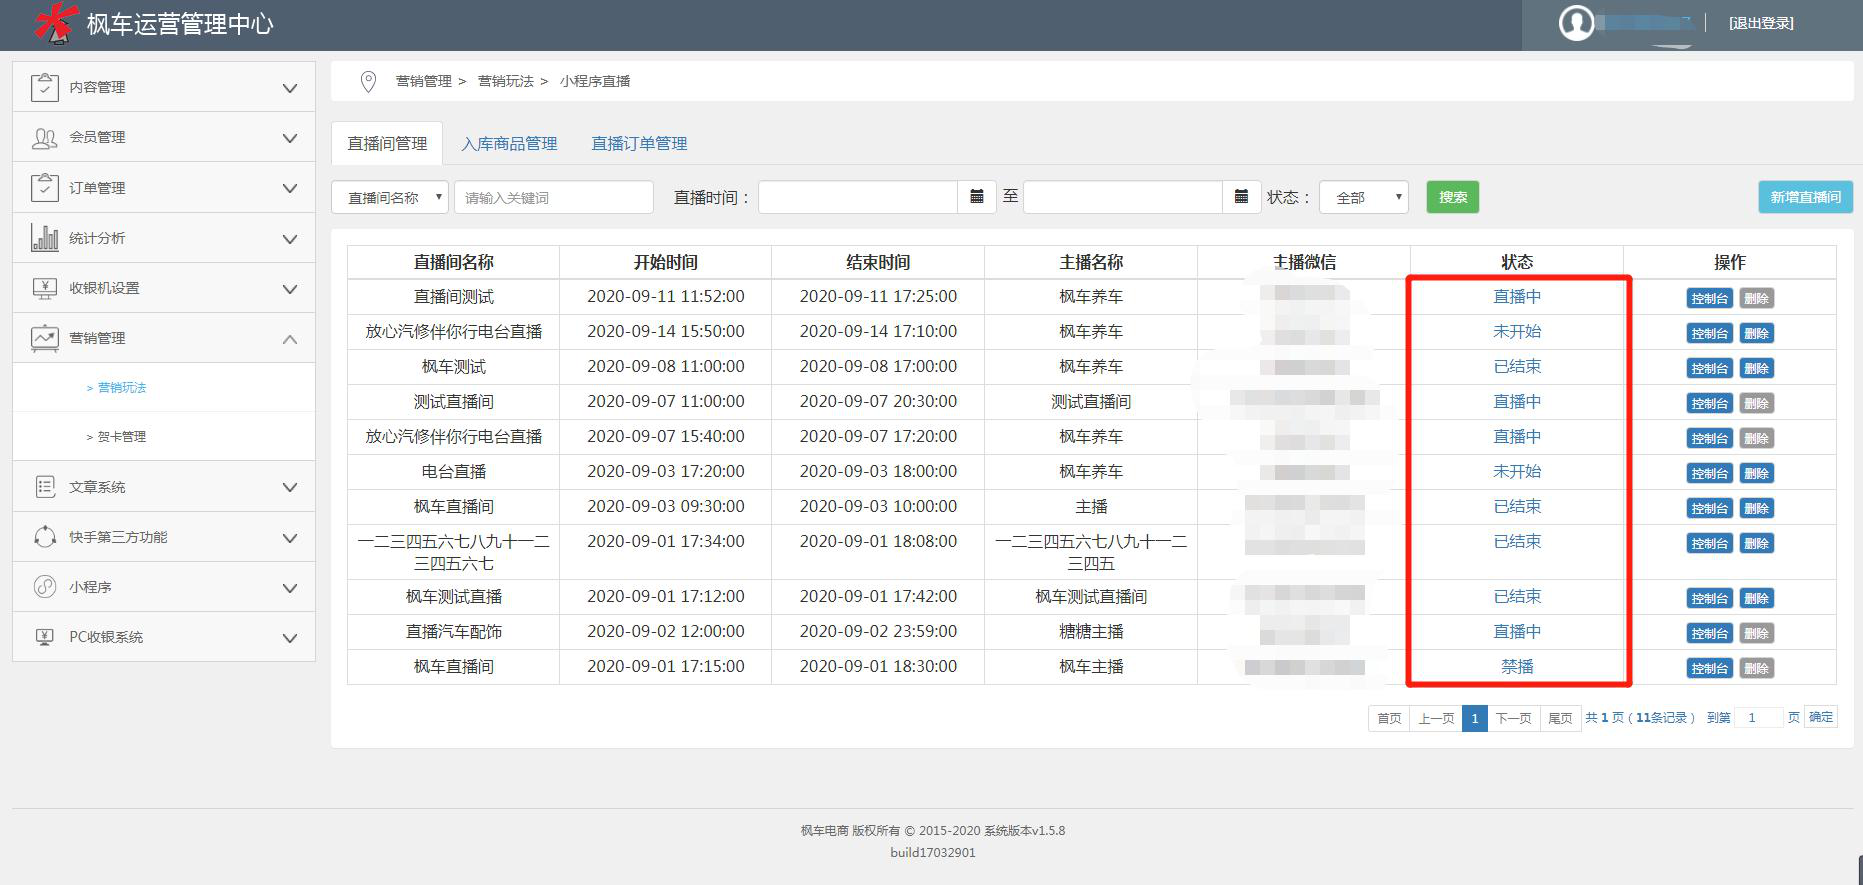Expand the 文章系统 menu chevron
Viewport: 1863px width, 885px height.
[290, 488]
